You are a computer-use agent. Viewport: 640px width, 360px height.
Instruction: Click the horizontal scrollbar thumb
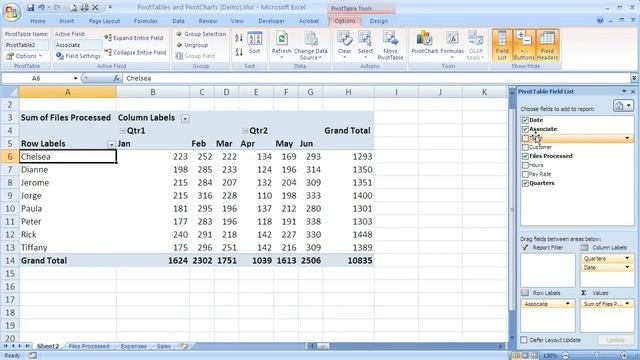click(322, 346)
